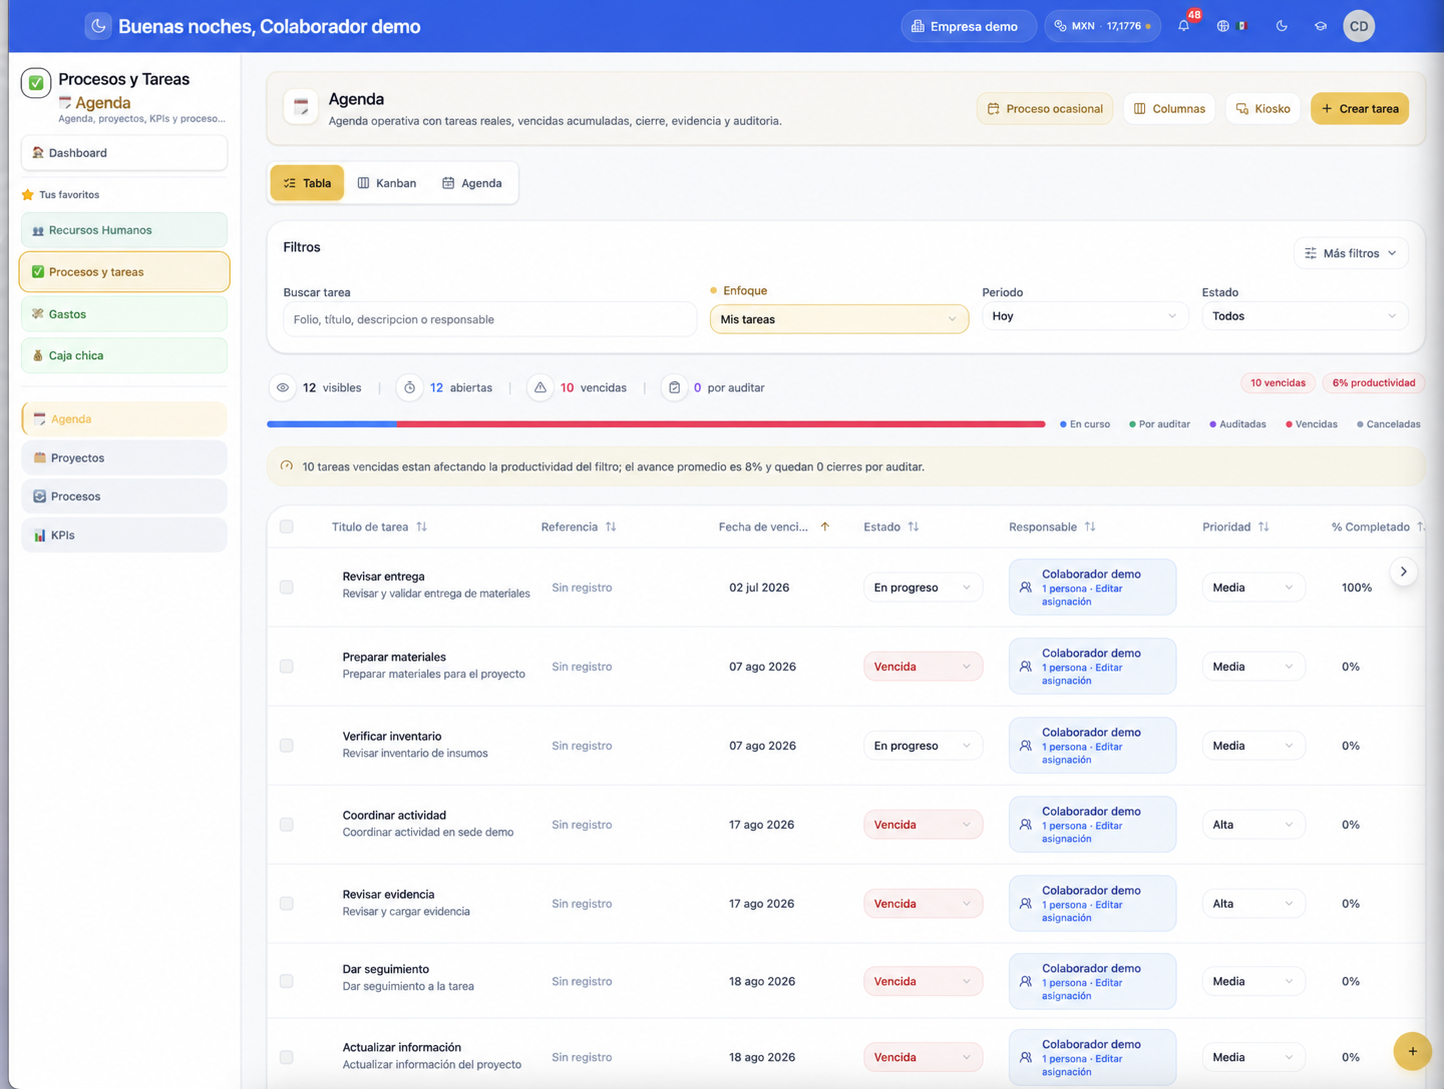This screenshot has height=1089, width=1444.
Task: Sort by Prioridad column arrows
Action: click(x=1264, y=527)
